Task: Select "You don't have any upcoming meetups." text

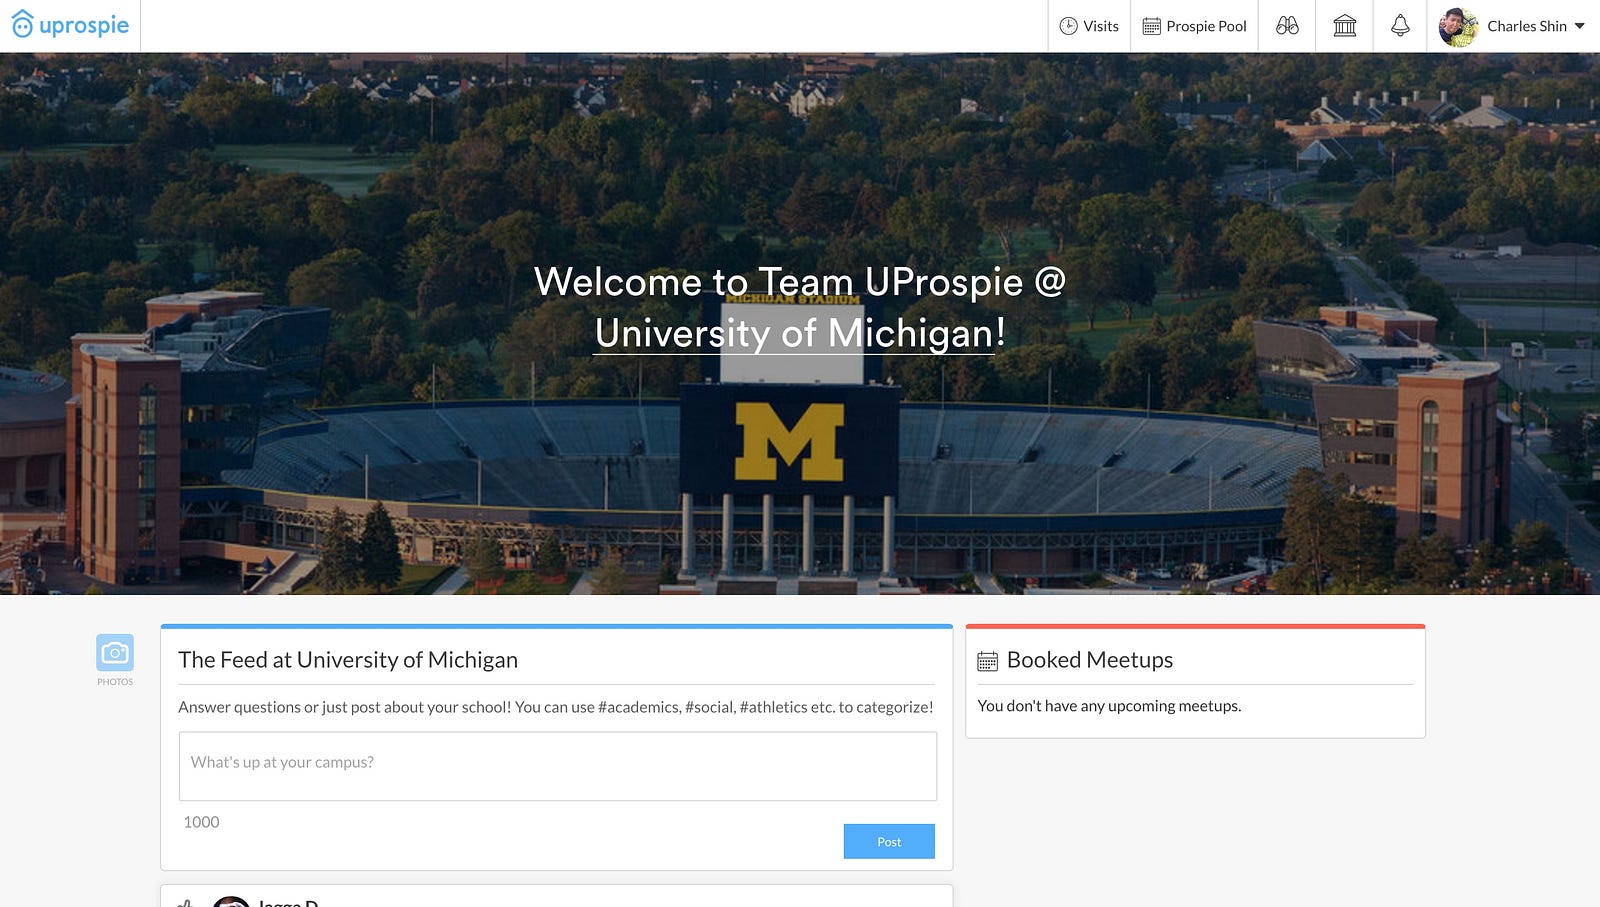Action: 1109,706
